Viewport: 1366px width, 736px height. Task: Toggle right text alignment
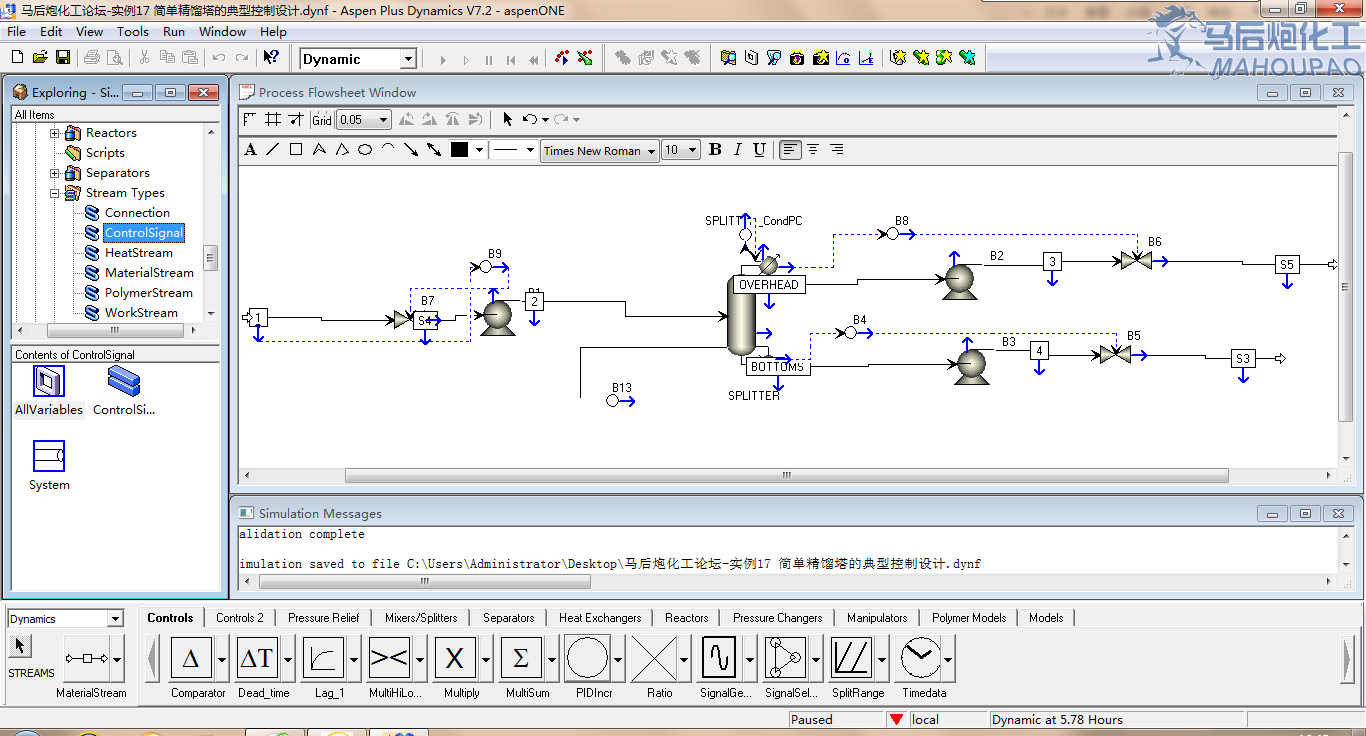(x=836, y=150)
